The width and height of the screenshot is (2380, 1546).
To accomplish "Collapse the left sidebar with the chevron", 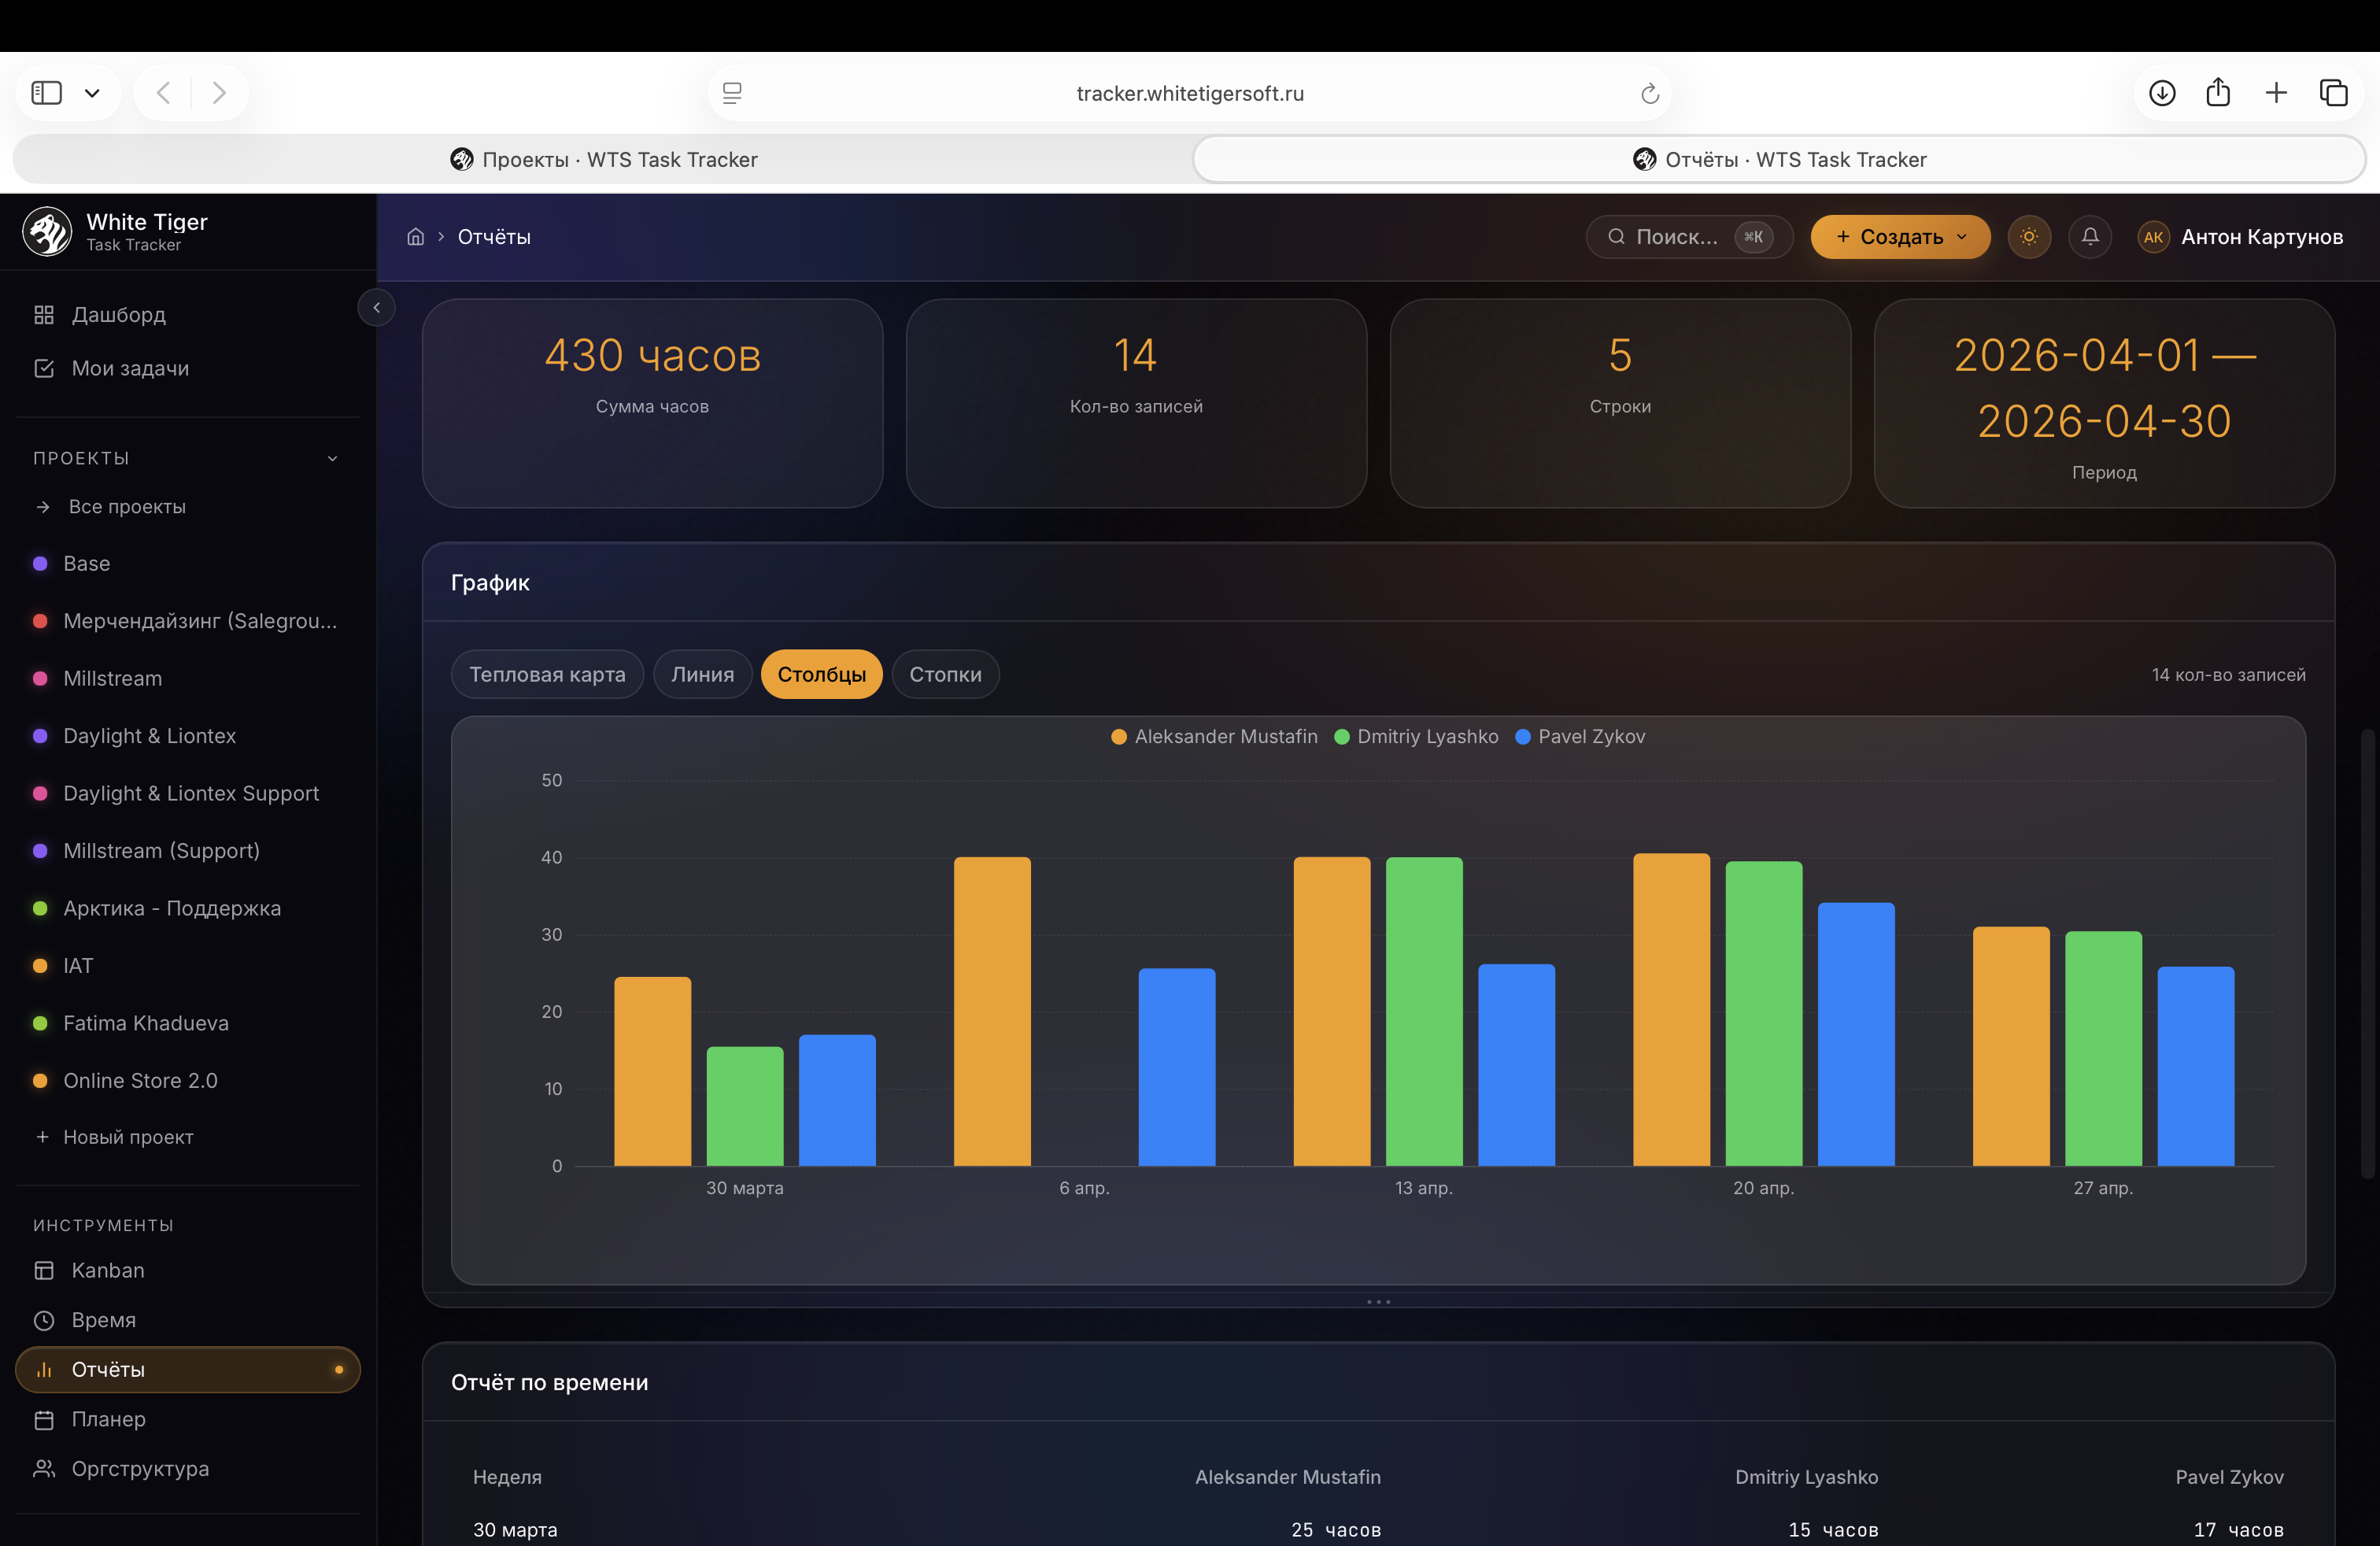I will click(377, 307).
